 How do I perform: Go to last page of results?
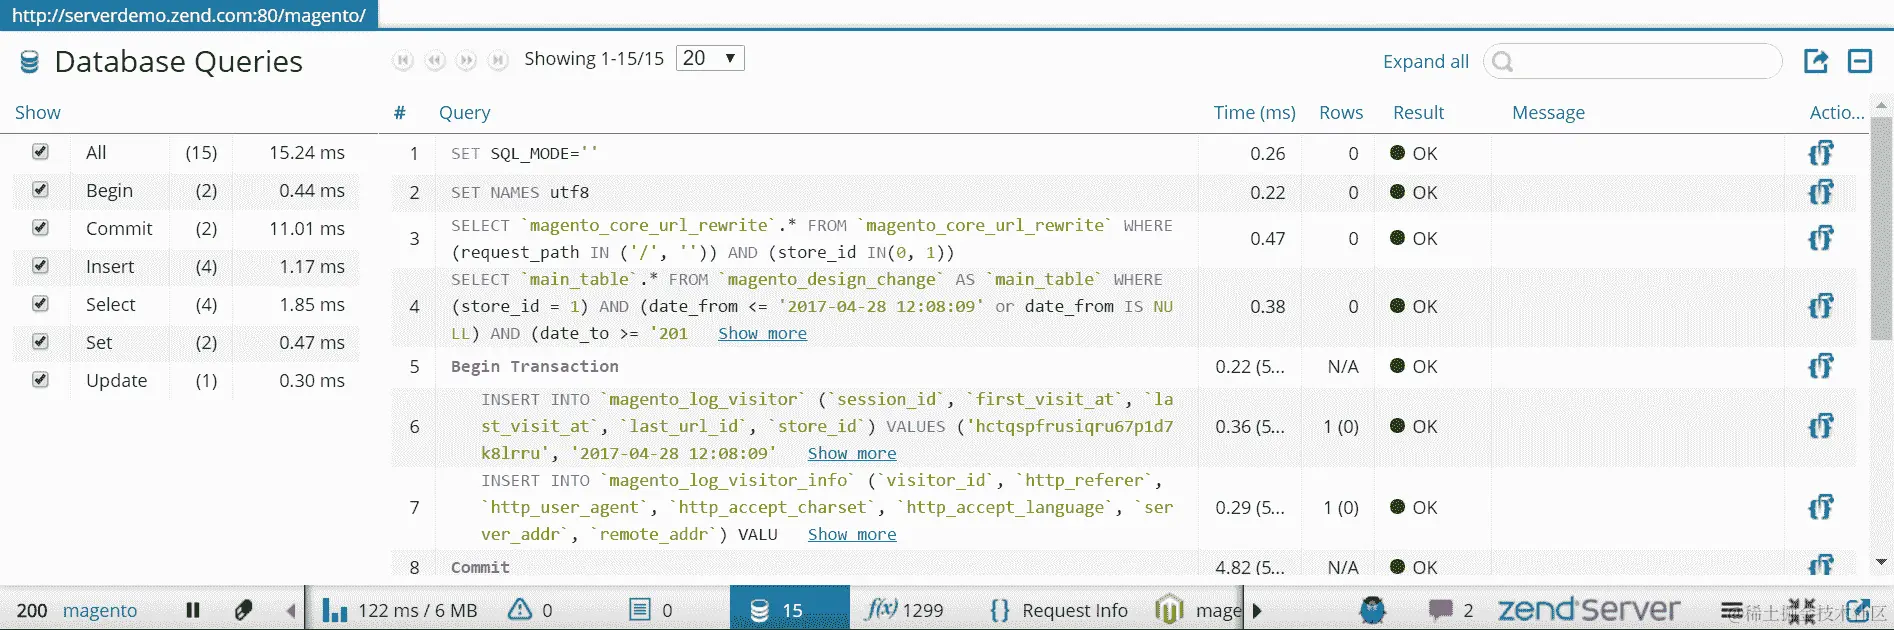(498, 60)
